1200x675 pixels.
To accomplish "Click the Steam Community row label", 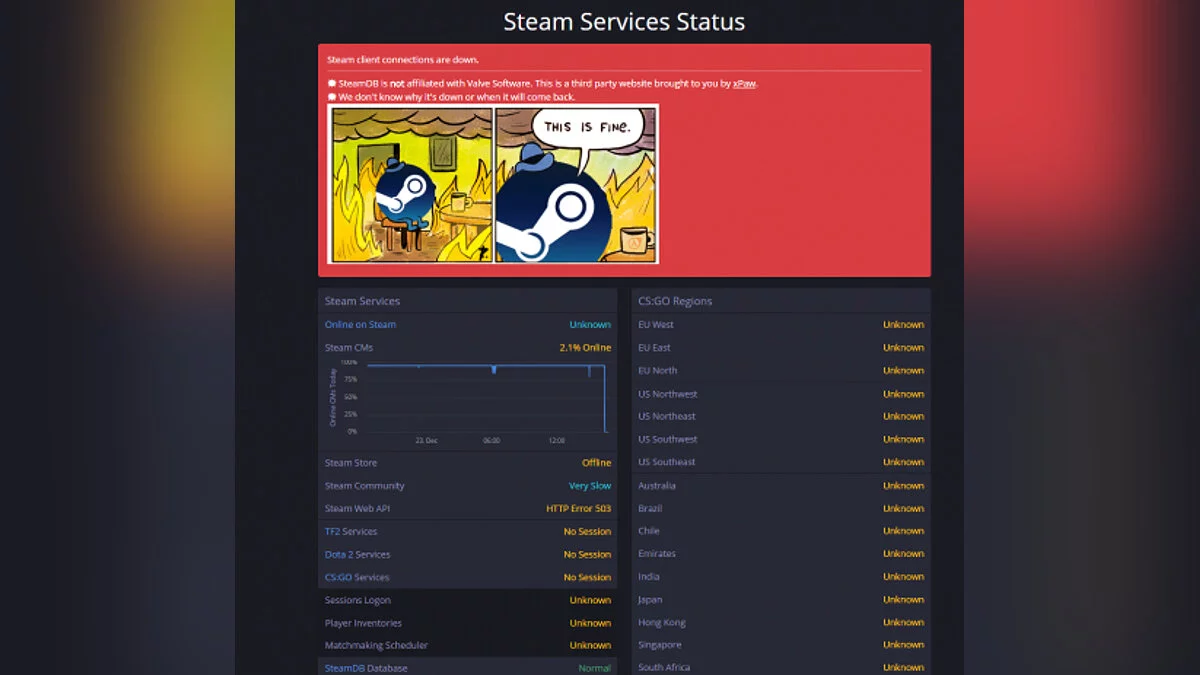I will tap(365, 486).
